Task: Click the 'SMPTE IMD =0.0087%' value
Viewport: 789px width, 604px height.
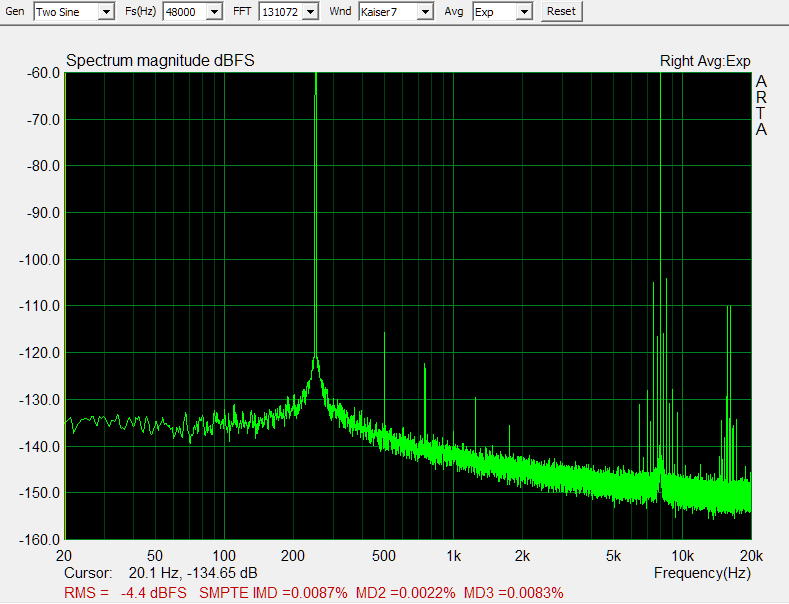Action: 273,592
